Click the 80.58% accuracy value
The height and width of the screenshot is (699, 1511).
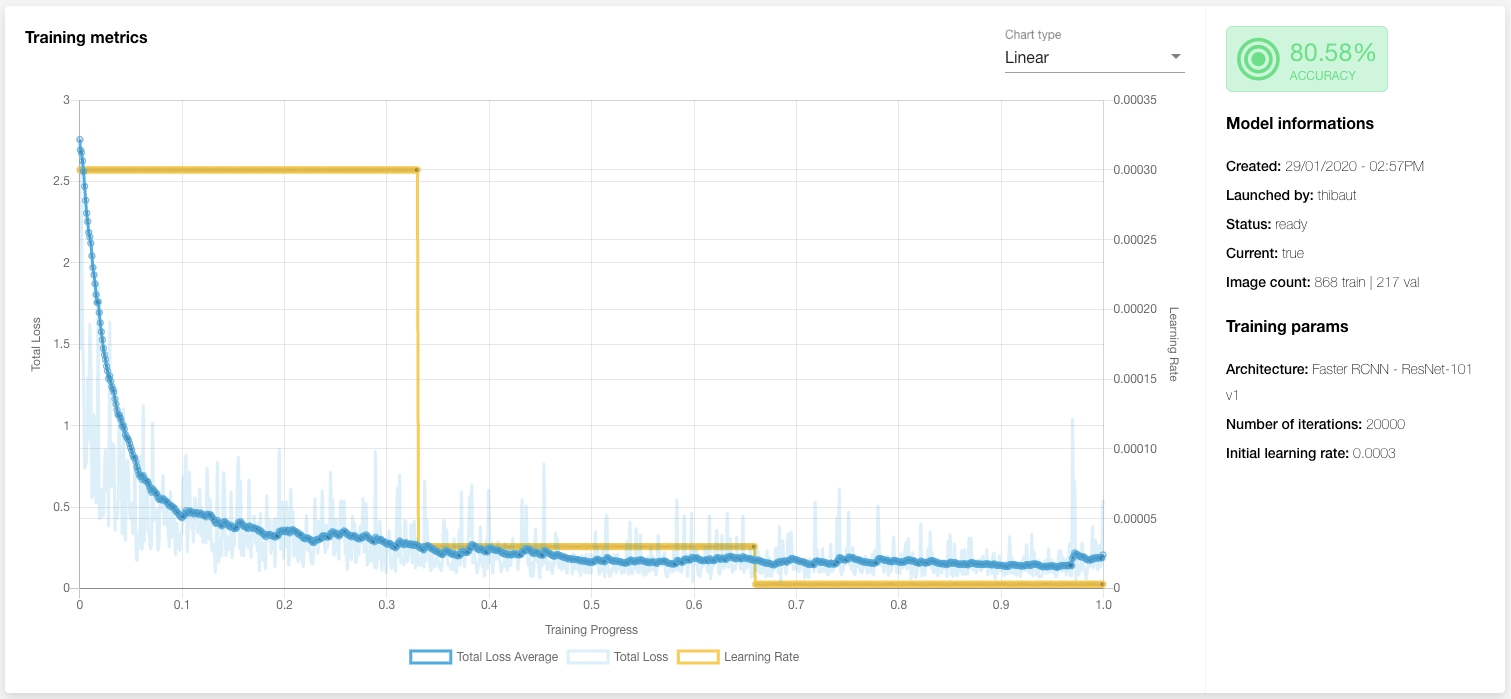pos(1332,53)
